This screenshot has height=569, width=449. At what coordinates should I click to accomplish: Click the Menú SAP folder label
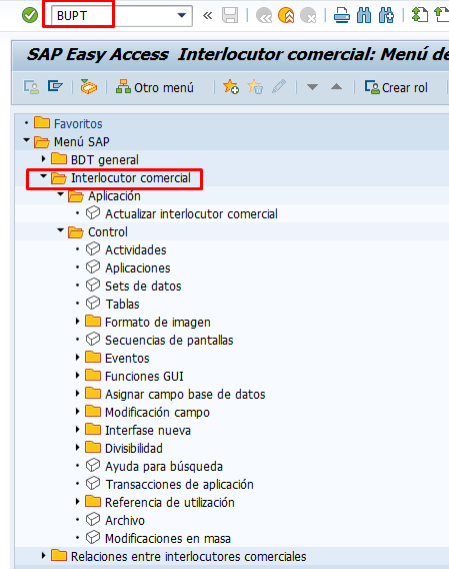pos(82,142)
